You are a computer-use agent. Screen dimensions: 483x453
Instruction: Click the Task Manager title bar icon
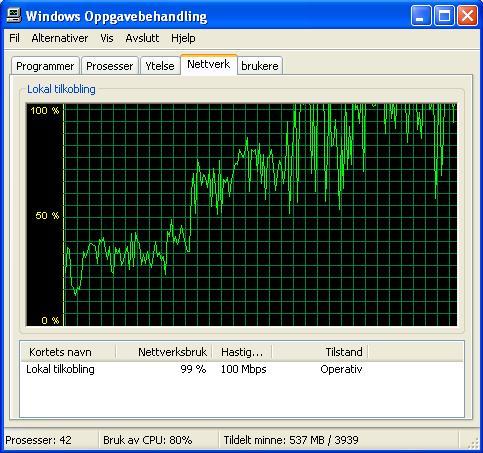pyautogui.click(x=14, y=15)
